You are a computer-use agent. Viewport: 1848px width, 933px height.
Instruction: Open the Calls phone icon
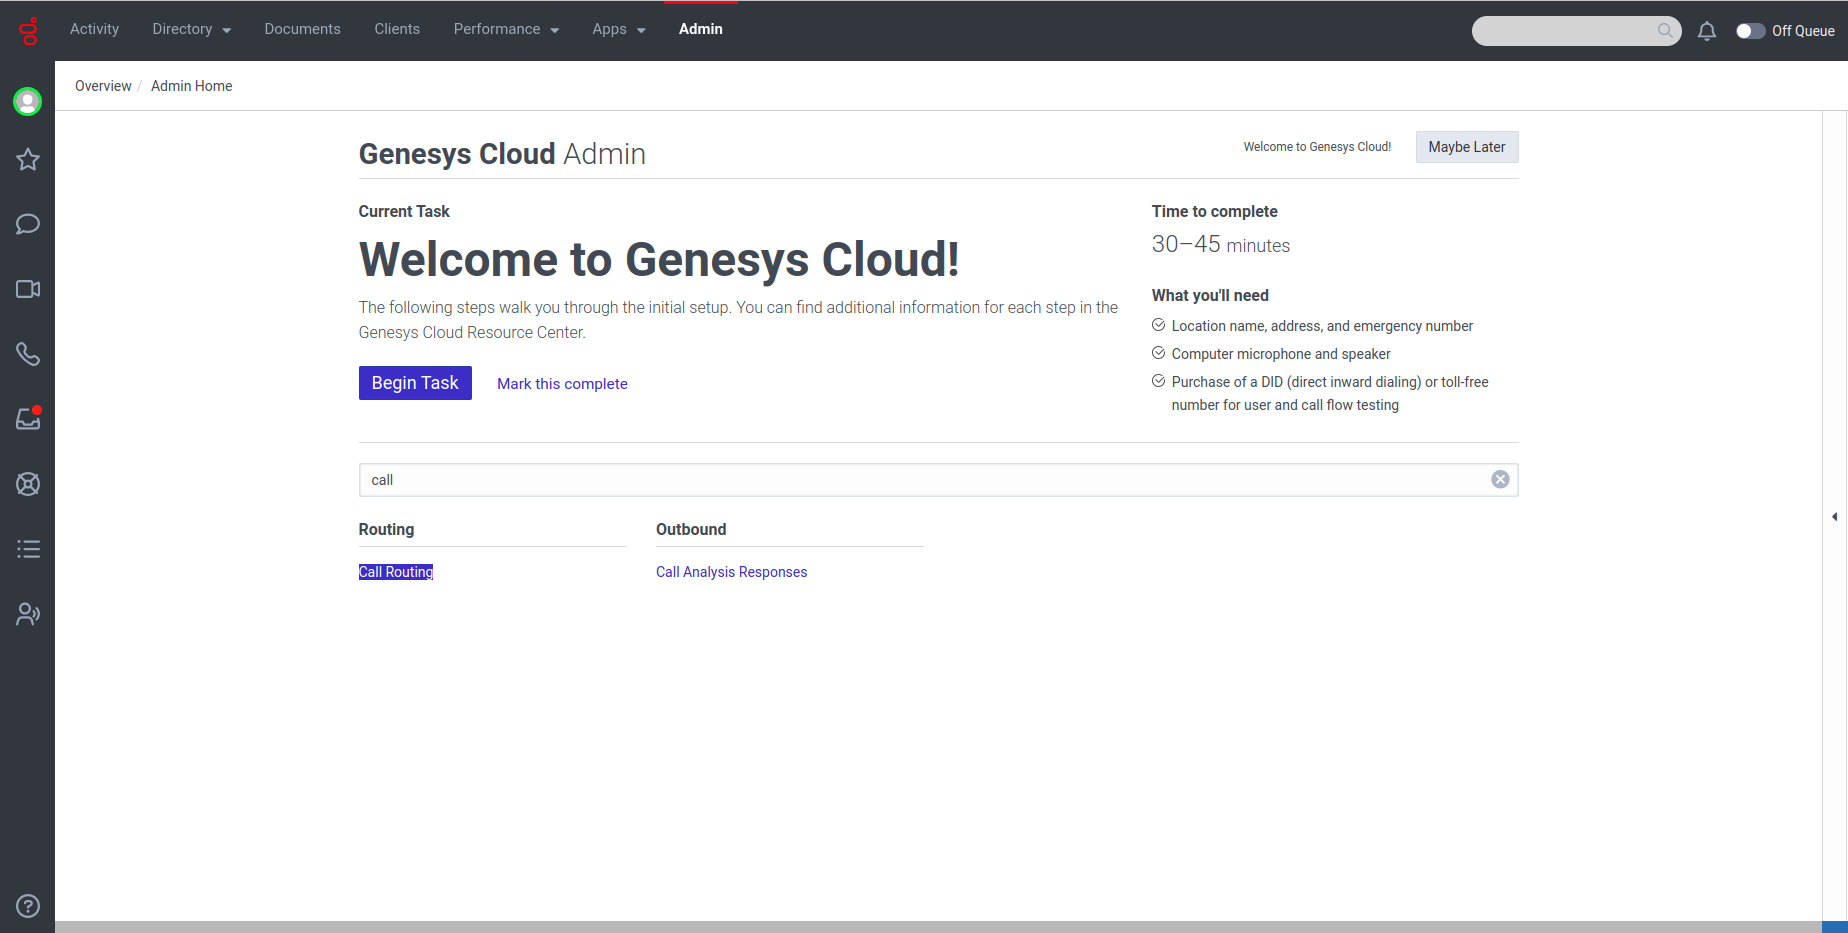coord(28,354)
